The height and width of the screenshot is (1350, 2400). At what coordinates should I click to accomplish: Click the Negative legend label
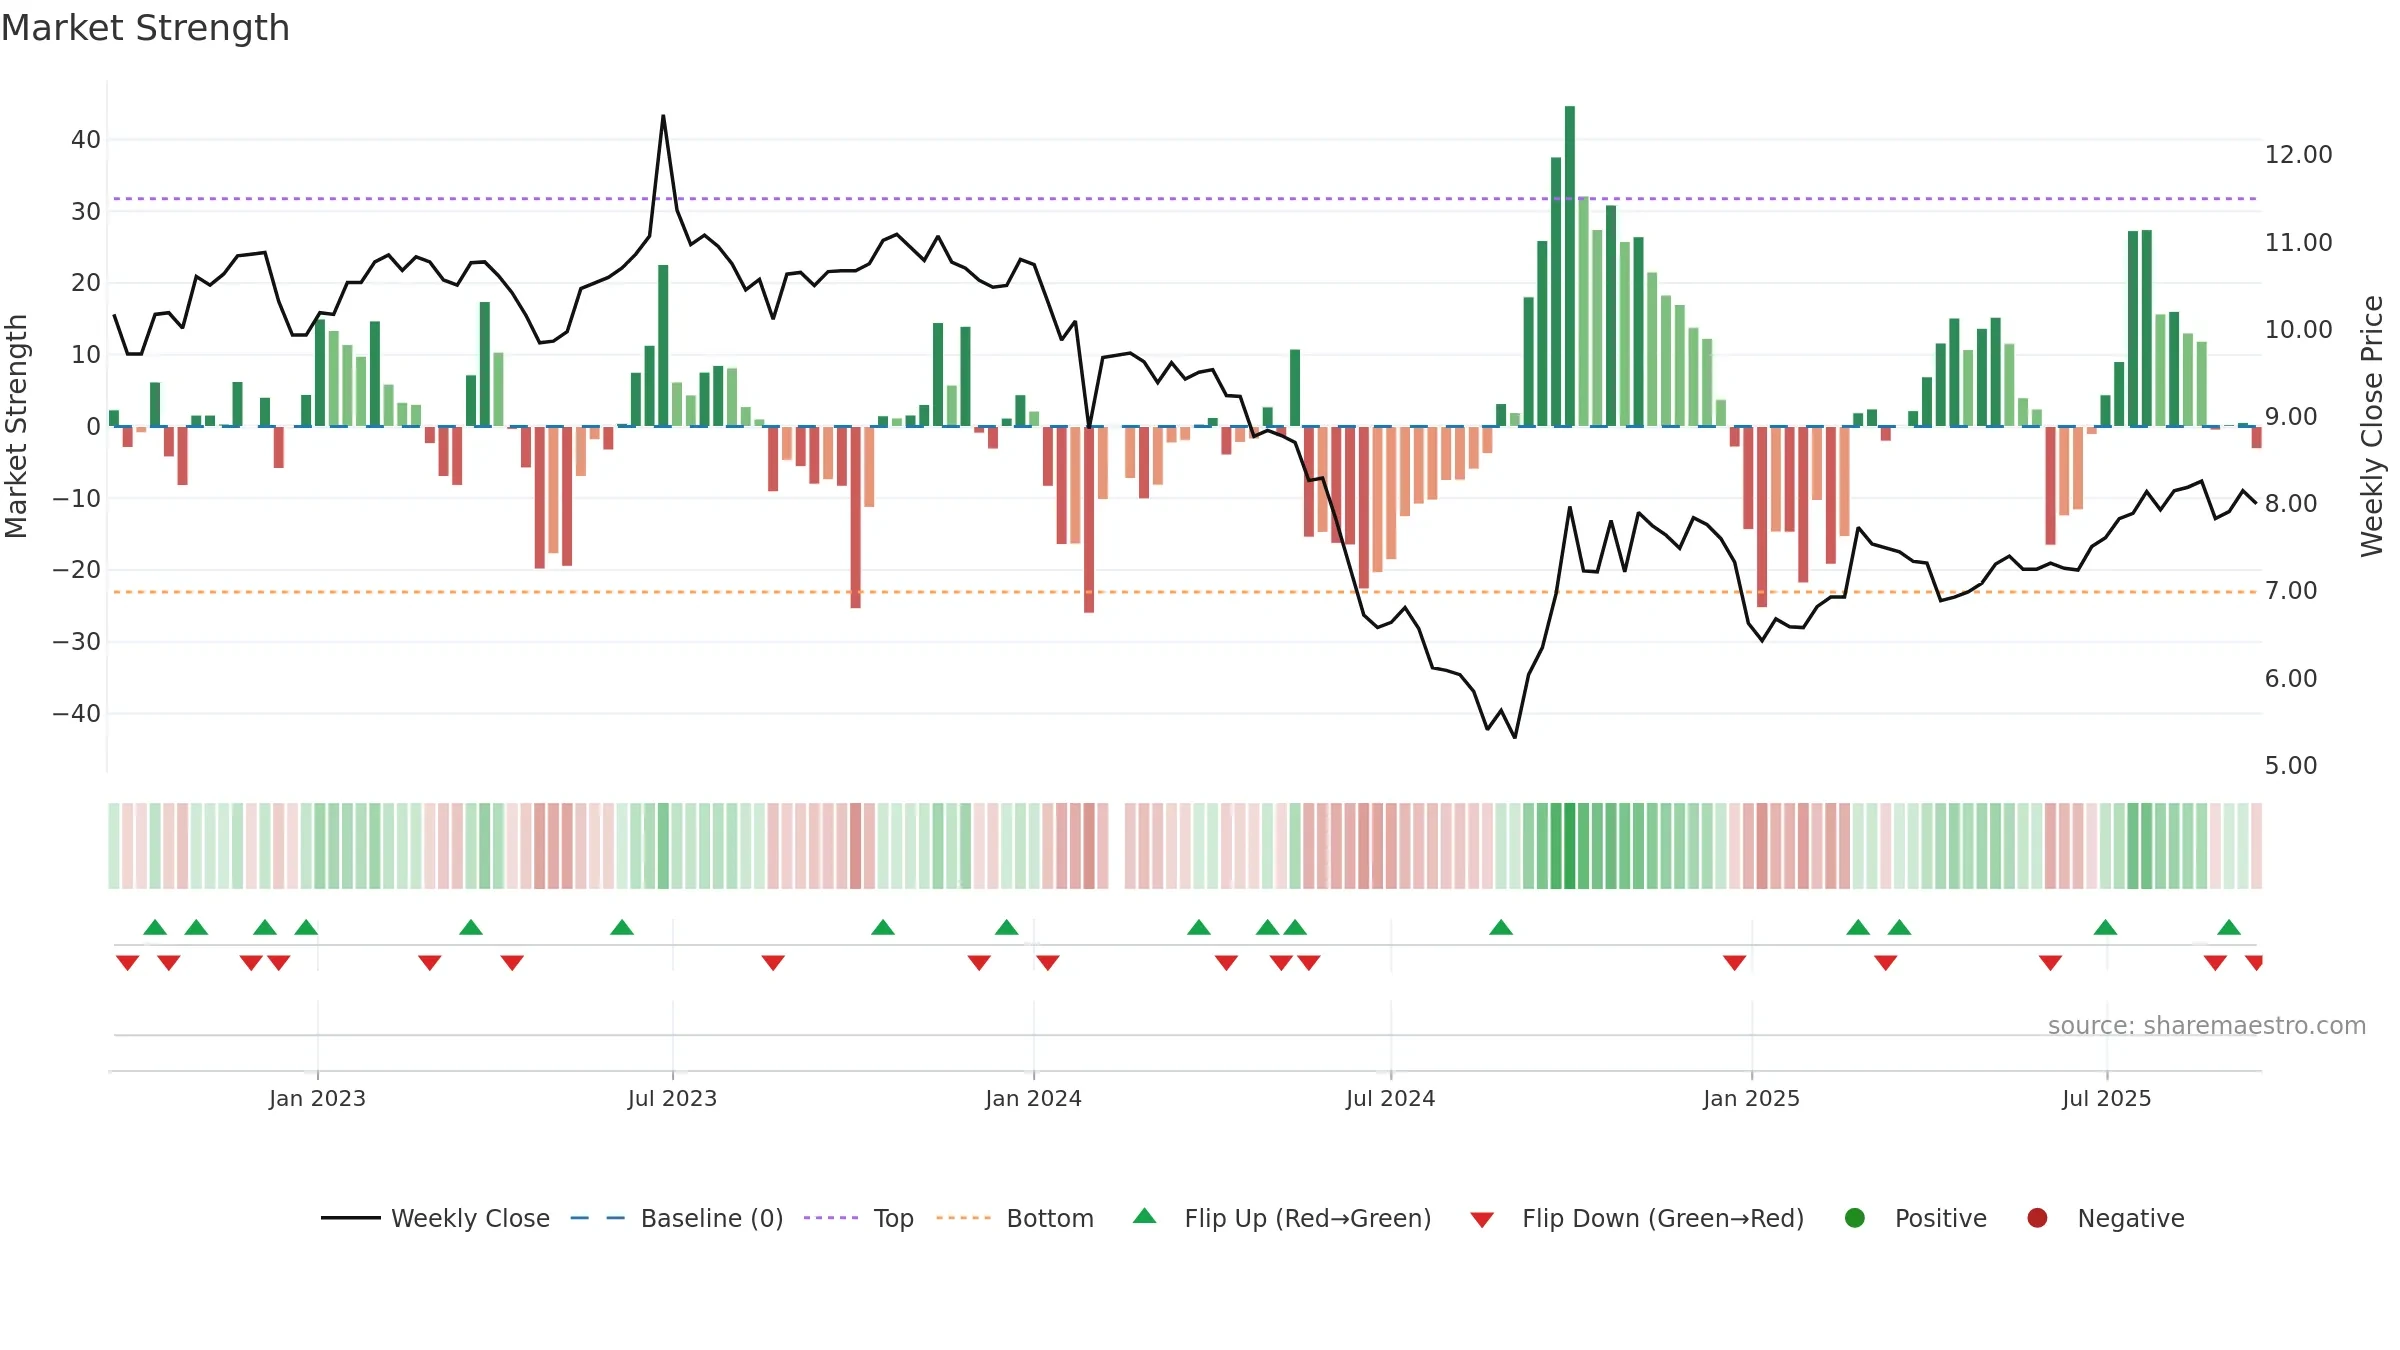coord(2131,1218)
